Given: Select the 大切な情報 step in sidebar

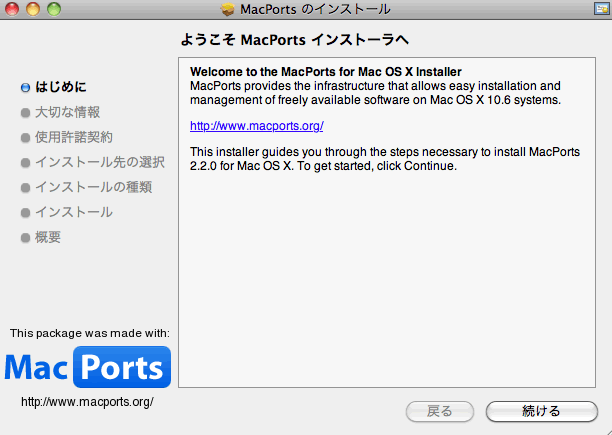Looking at the screenshot, I should (x=68, y=112).
